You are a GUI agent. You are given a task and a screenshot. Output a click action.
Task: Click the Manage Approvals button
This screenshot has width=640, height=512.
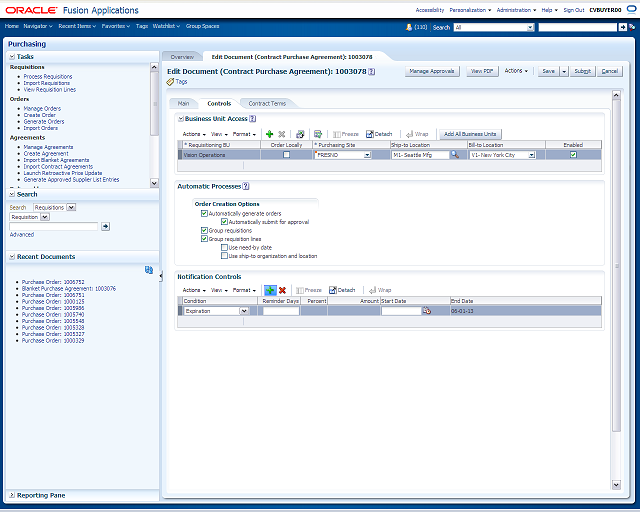click(x=432, y=71)
